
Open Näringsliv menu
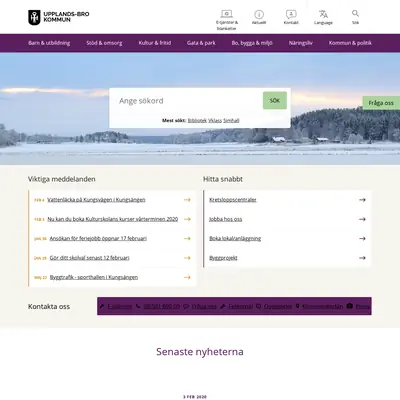[301, 43]
